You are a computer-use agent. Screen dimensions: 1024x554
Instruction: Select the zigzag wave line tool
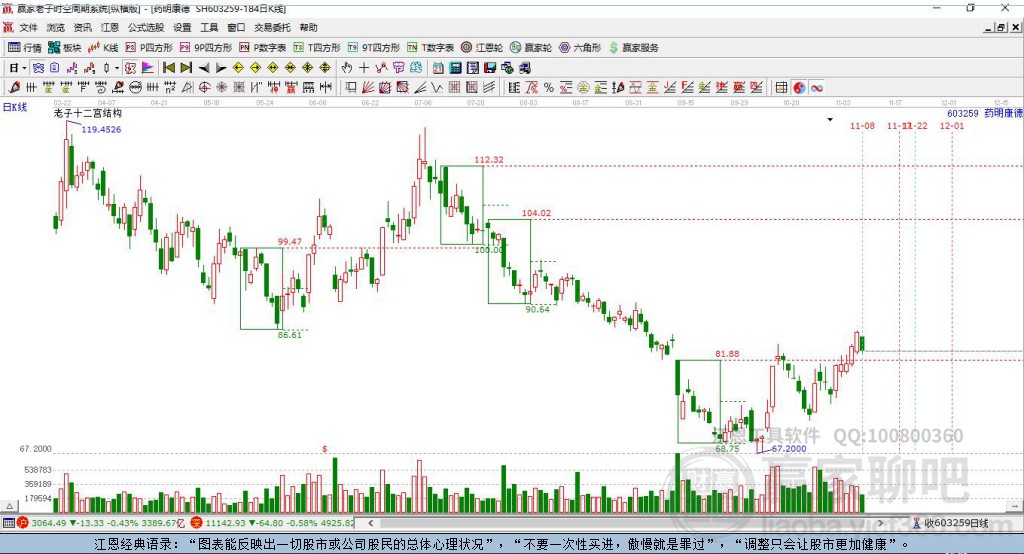(436, 88)
